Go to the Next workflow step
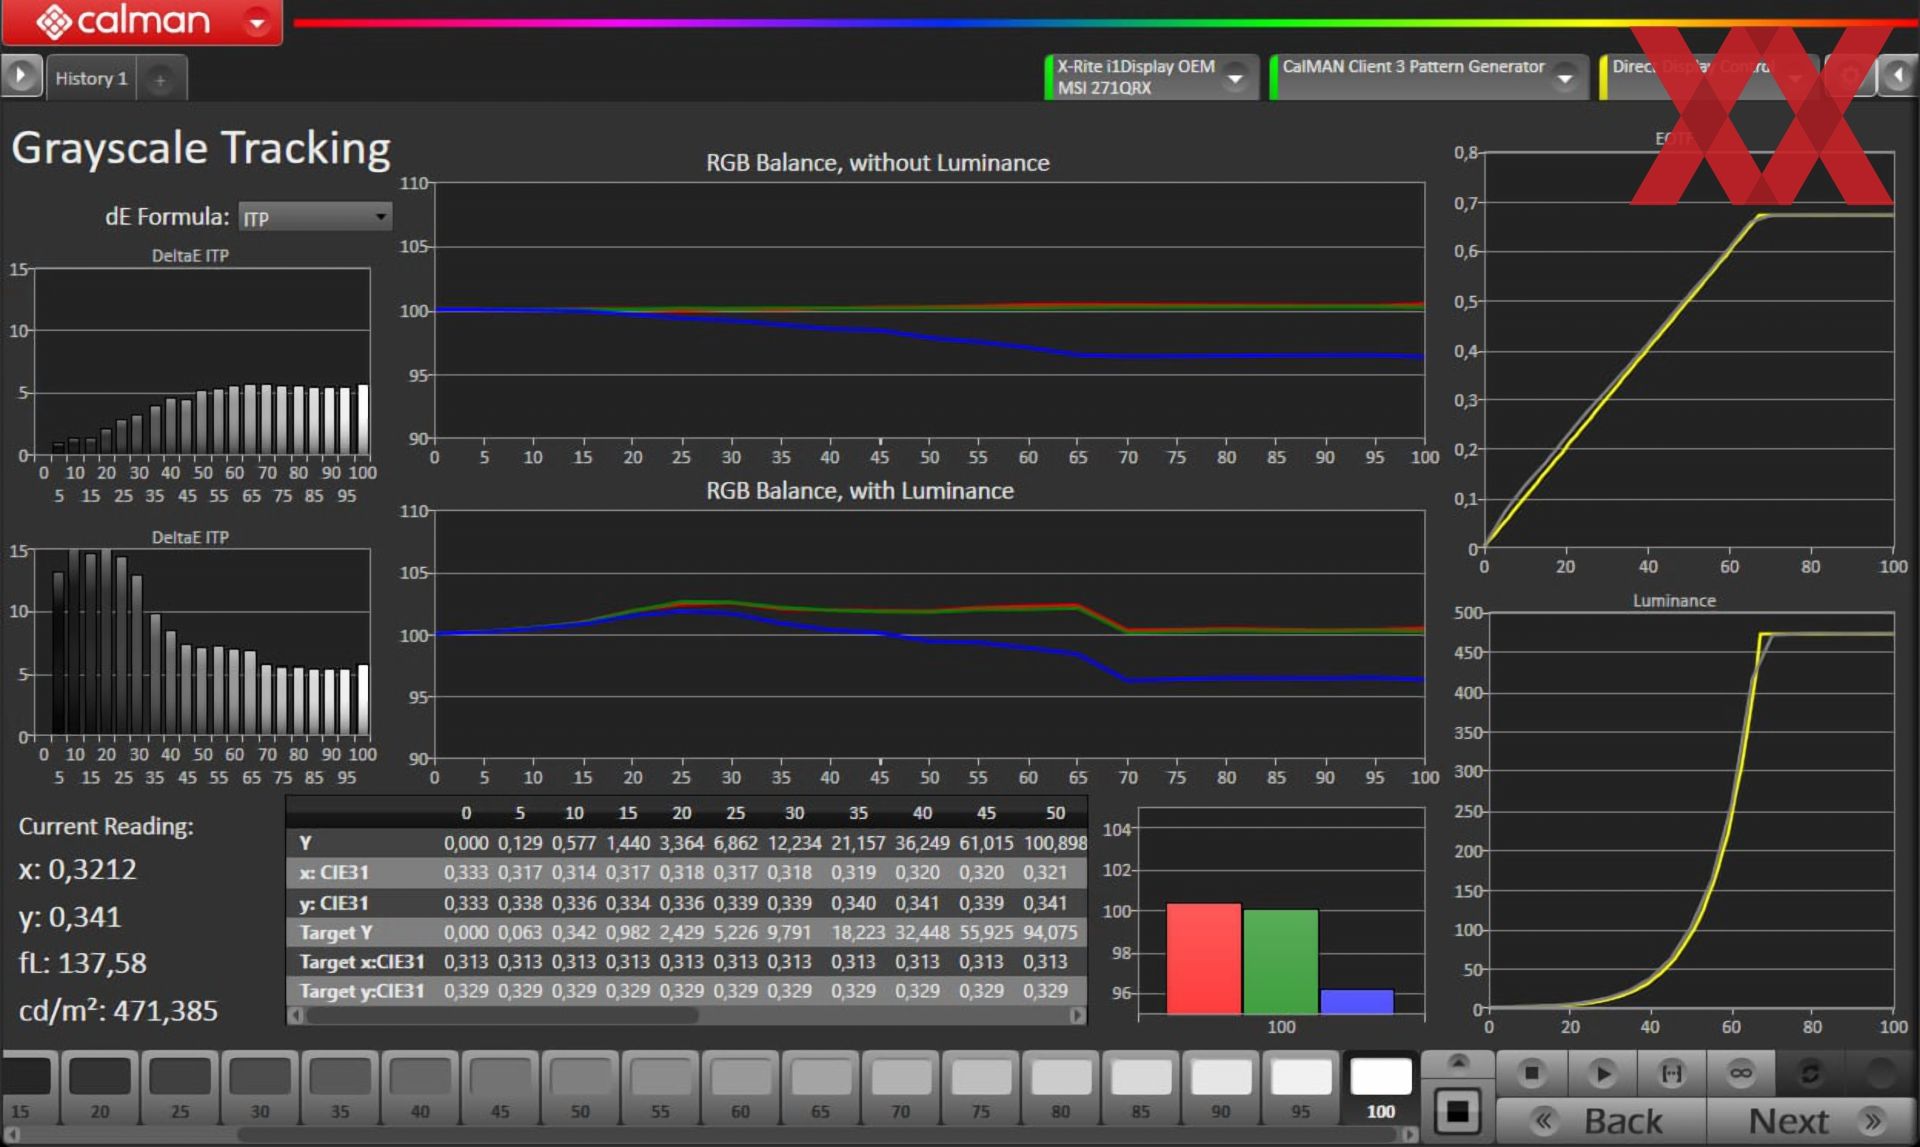The height and width of the screenshot is (1147, 1920). pos(1811,1121)
